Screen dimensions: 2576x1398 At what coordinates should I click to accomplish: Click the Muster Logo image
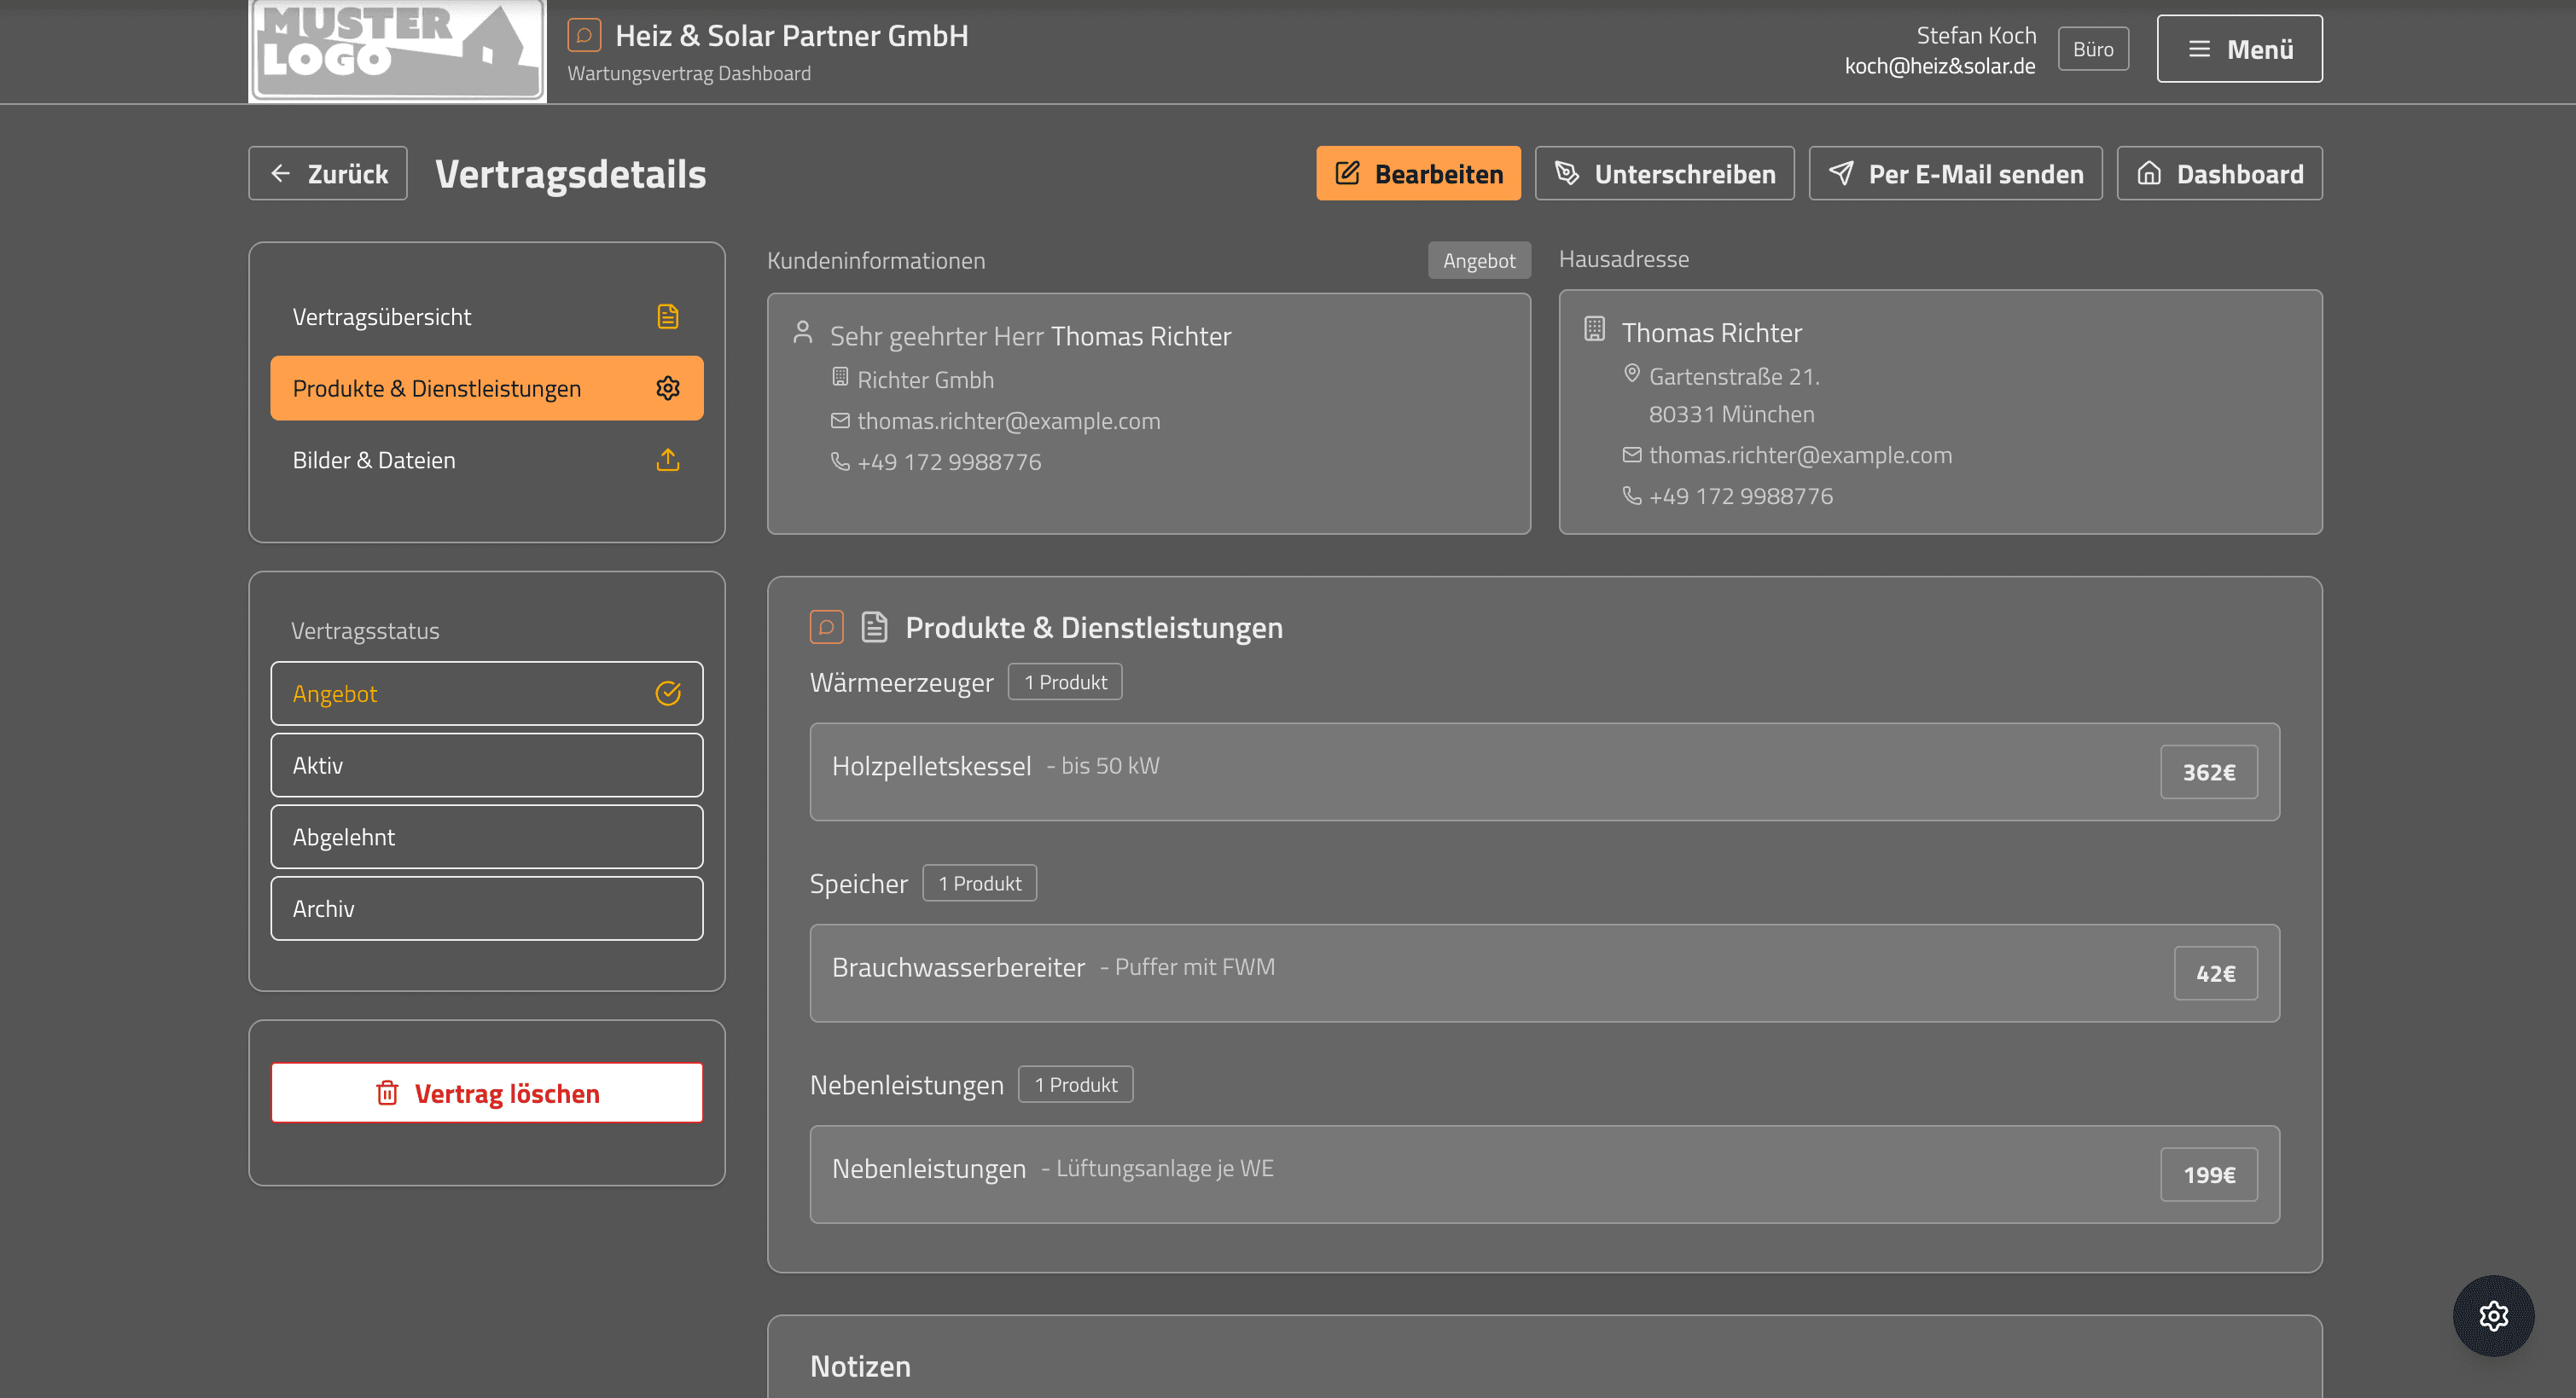coord(397,50)
